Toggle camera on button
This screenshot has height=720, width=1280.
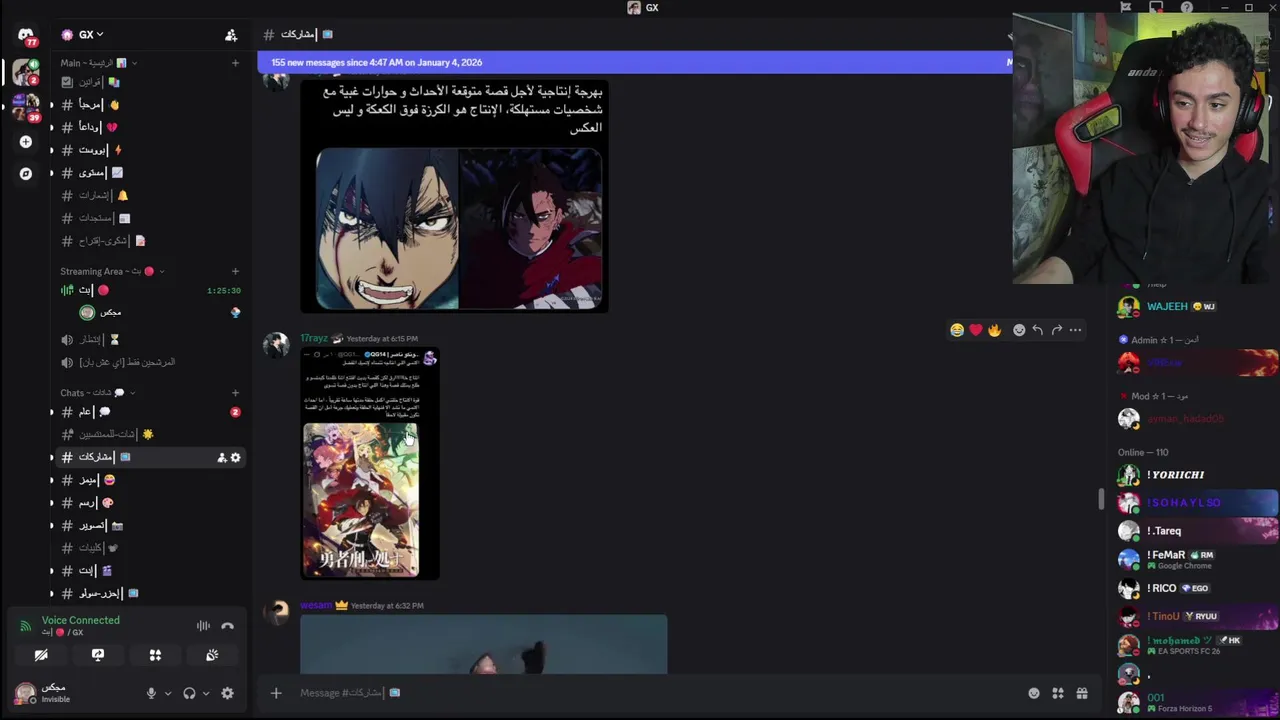click(x=41, y=655)
